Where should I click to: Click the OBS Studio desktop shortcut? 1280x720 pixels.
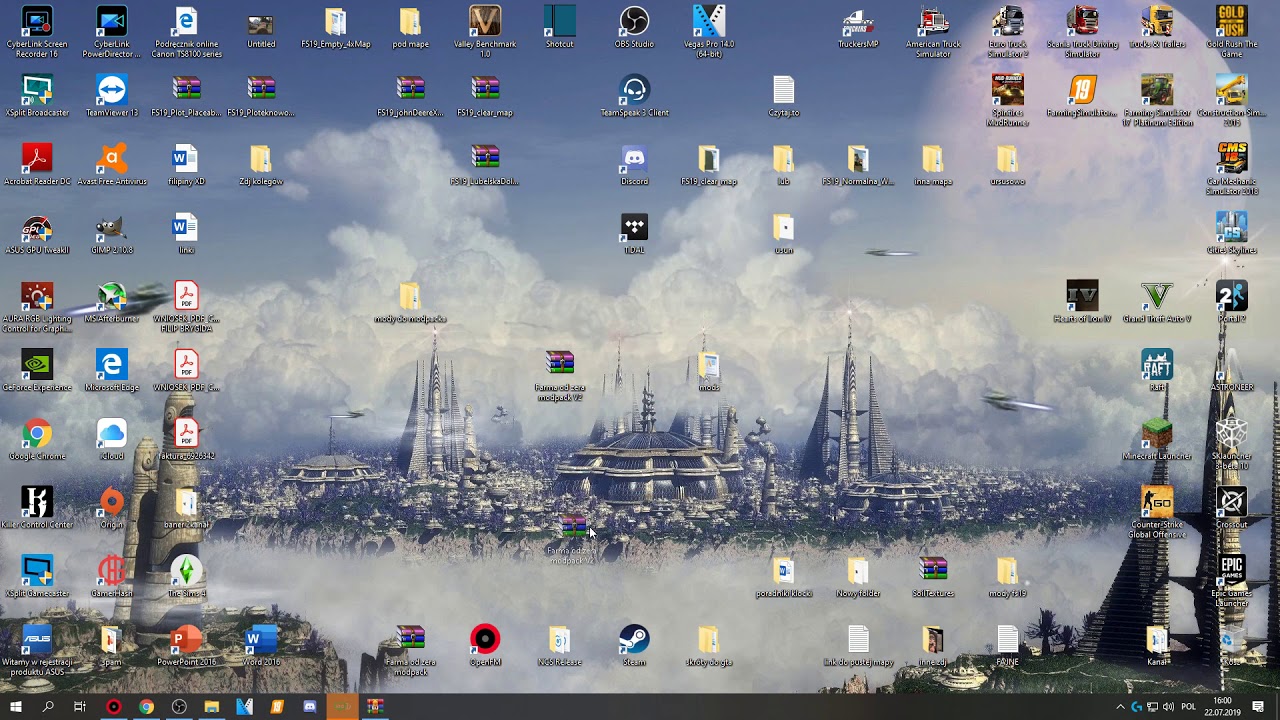pyautogui.click(x=634, y=27)
